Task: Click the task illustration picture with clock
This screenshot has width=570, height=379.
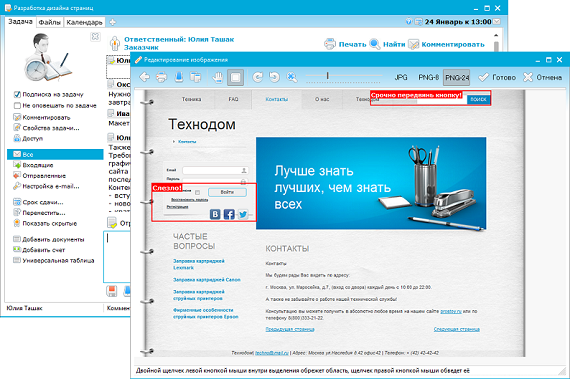Action: [47, 57]
